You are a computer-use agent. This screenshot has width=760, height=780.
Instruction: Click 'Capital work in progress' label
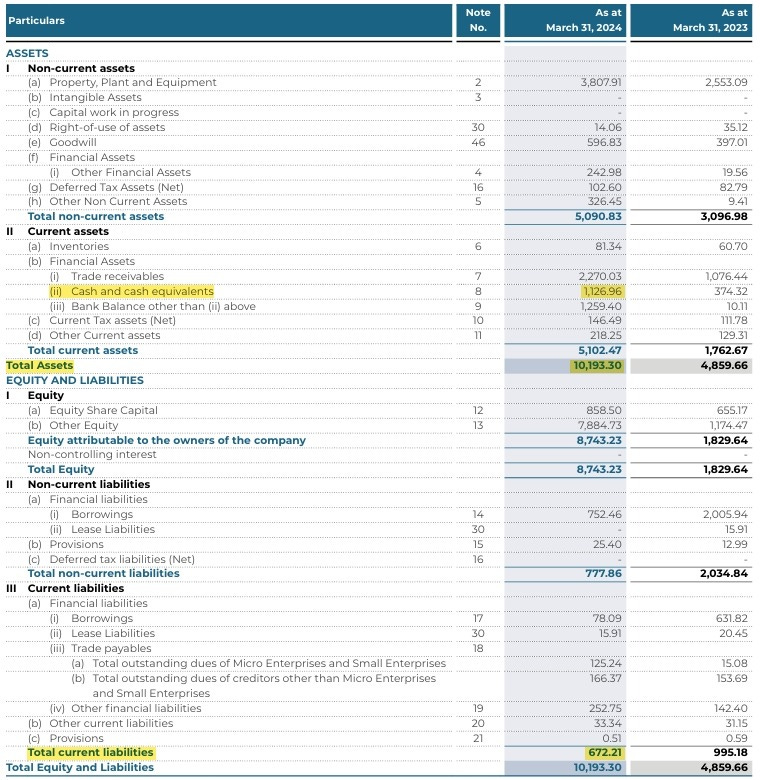point(114,112)
